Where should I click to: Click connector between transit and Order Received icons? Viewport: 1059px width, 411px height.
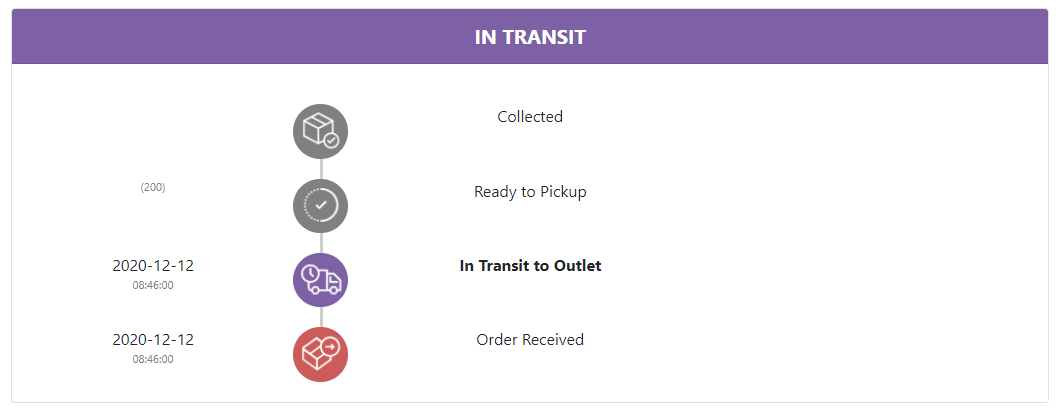point(321,317)
